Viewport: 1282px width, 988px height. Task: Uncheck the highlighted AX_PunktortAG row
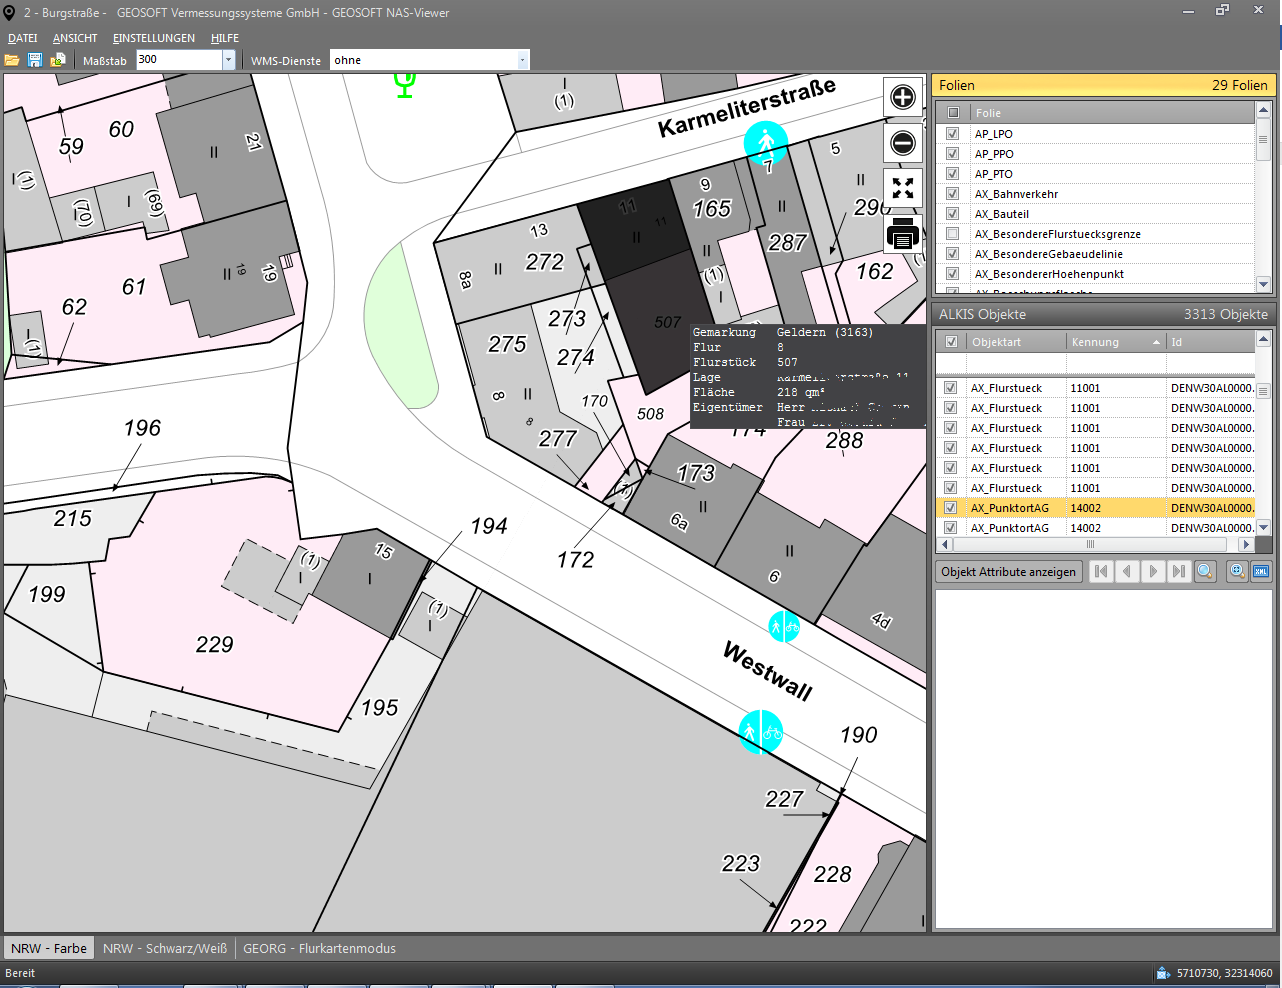tap(951, 507)
